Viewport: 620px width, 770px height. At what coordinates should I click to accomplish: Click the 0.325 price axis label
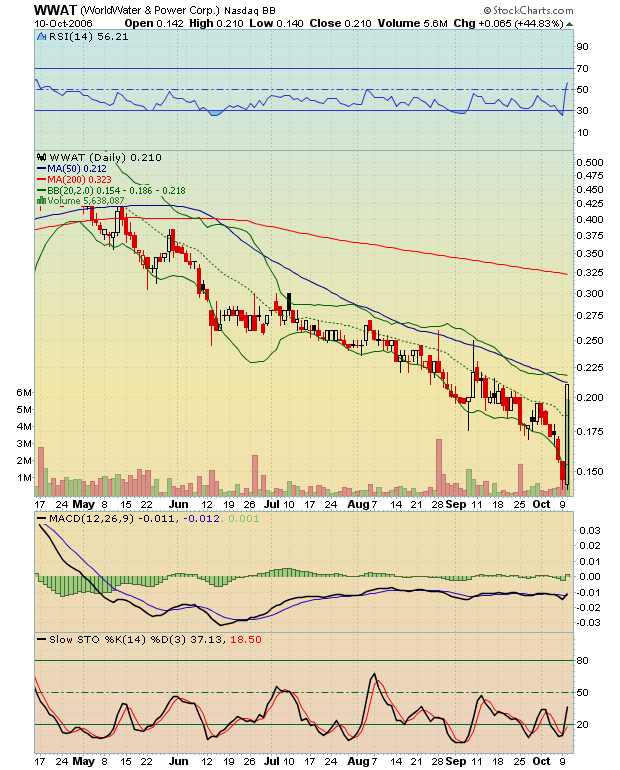coord(590,272)
